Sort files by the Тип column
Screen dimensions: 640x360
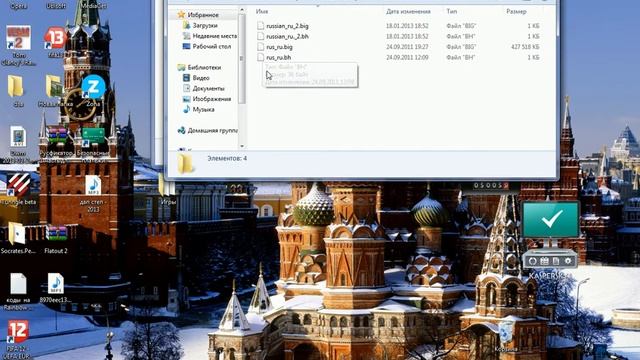(x=451, y=11)
